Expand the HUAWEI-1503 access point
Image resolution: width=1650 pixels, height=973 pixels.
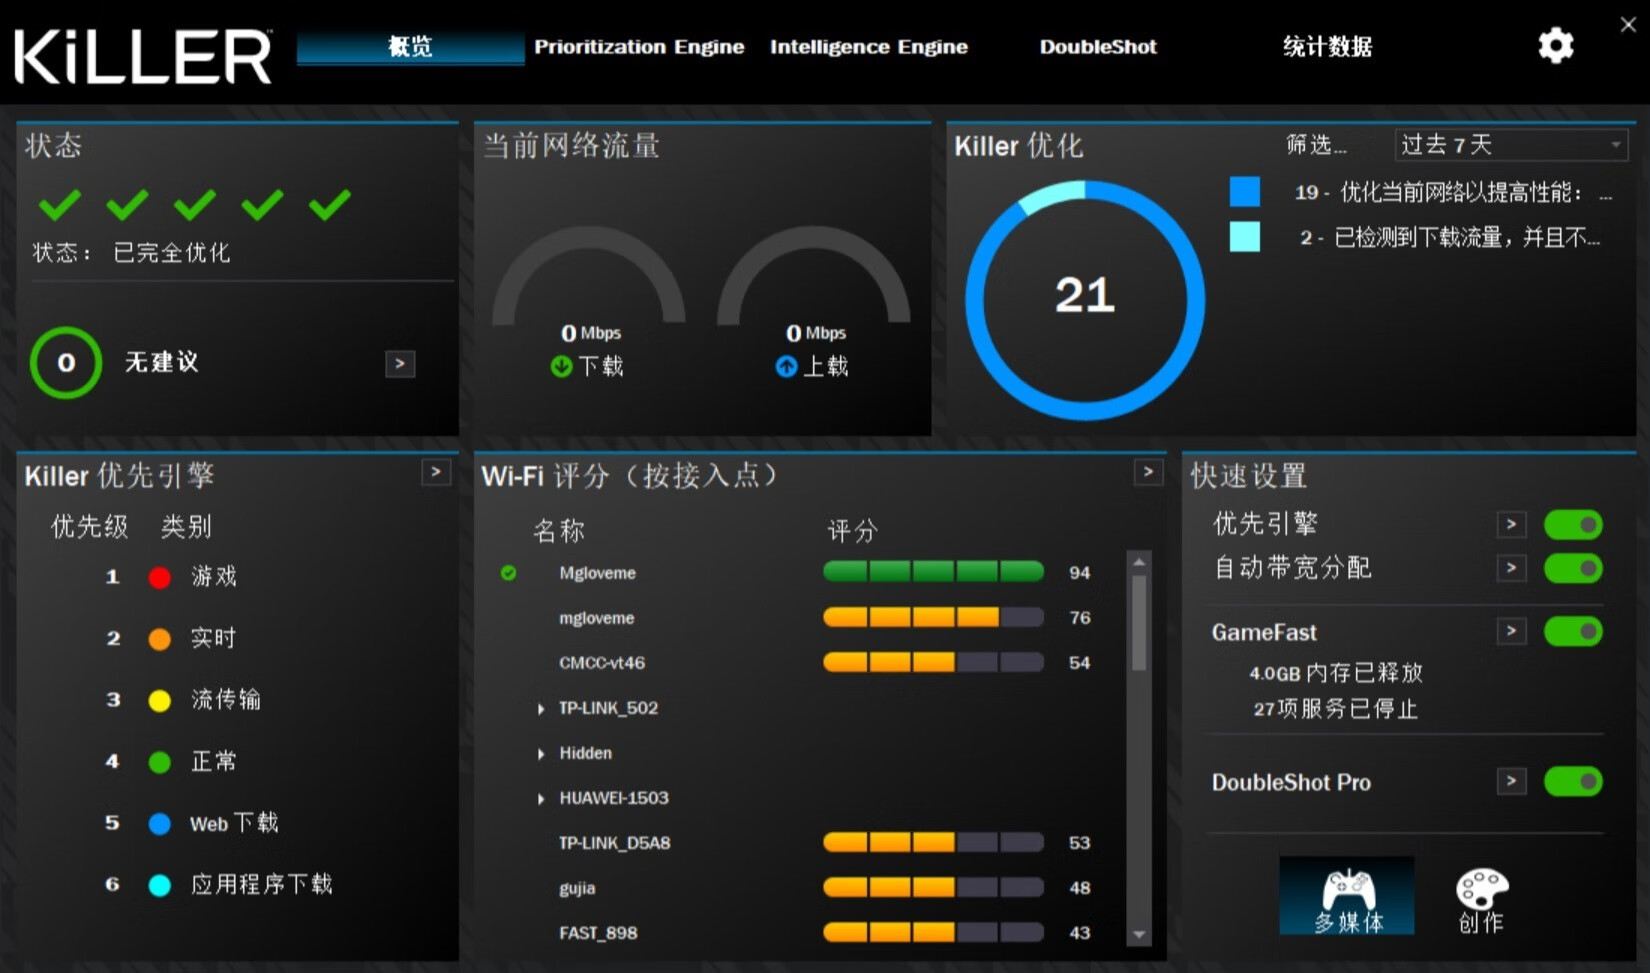pos(540,798)
